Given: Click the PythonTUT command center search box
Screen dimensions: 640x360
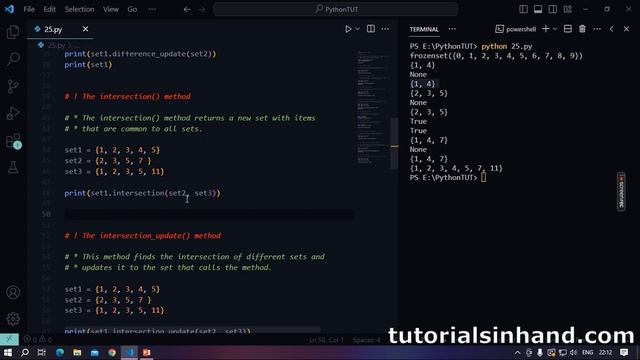Looking at the screenshot, I should point(336,9).
